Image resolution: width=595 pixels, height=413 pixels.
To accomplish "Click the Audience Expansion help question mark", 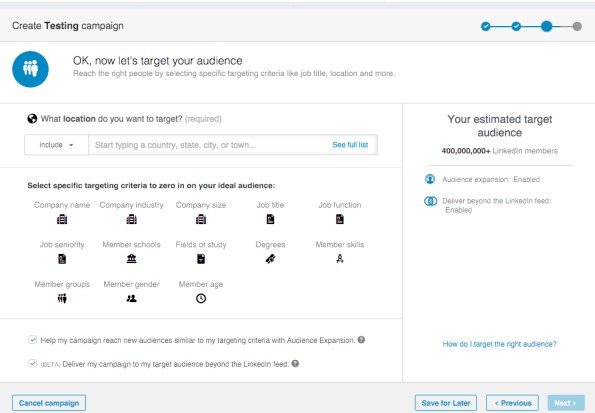I will pos(361,340).
